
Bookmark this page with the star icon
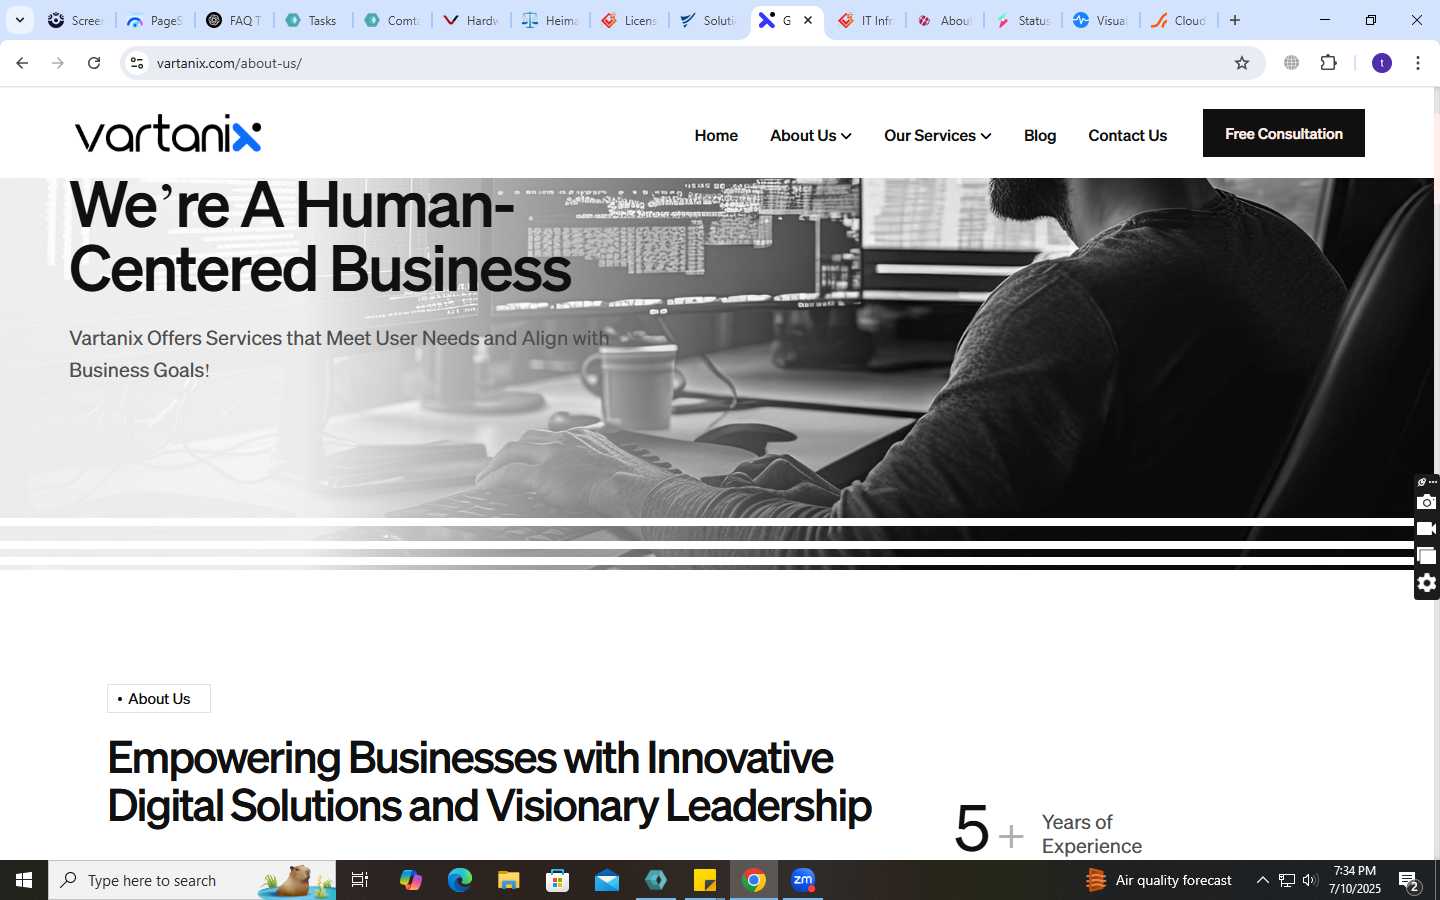pos(1242,63)
